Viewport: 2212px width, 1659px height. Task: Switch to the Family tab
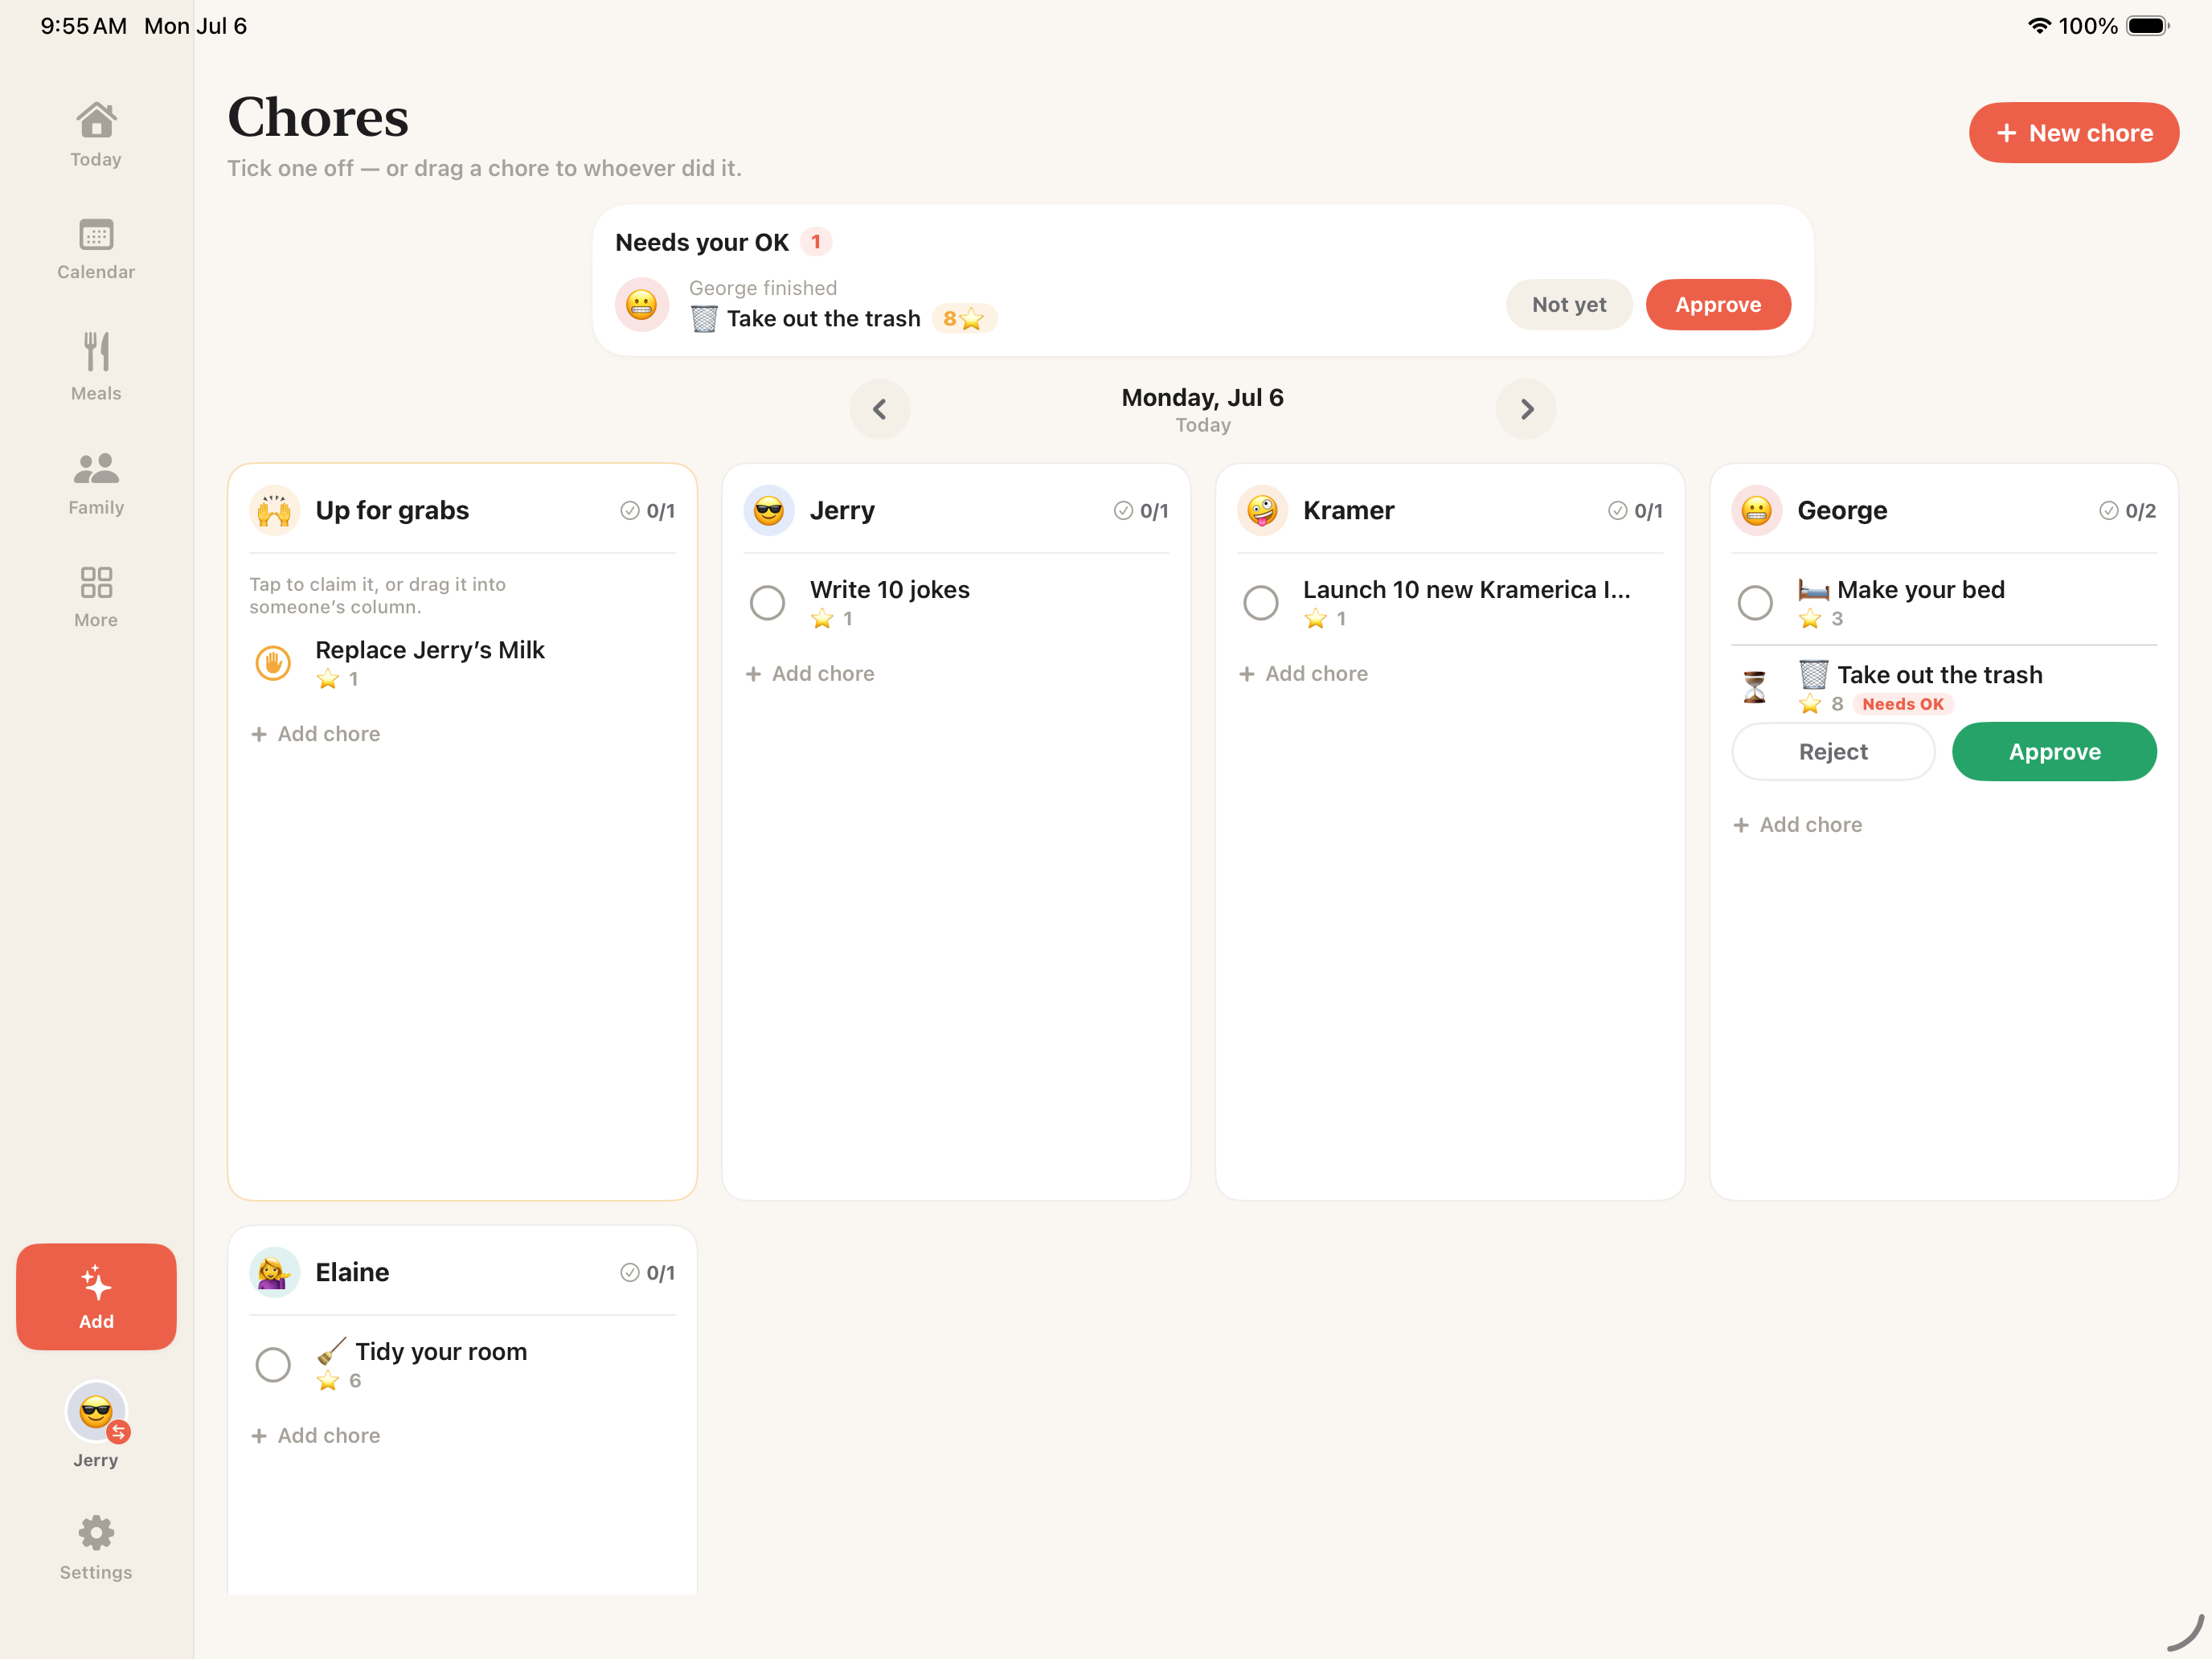[x=96, y=482]
